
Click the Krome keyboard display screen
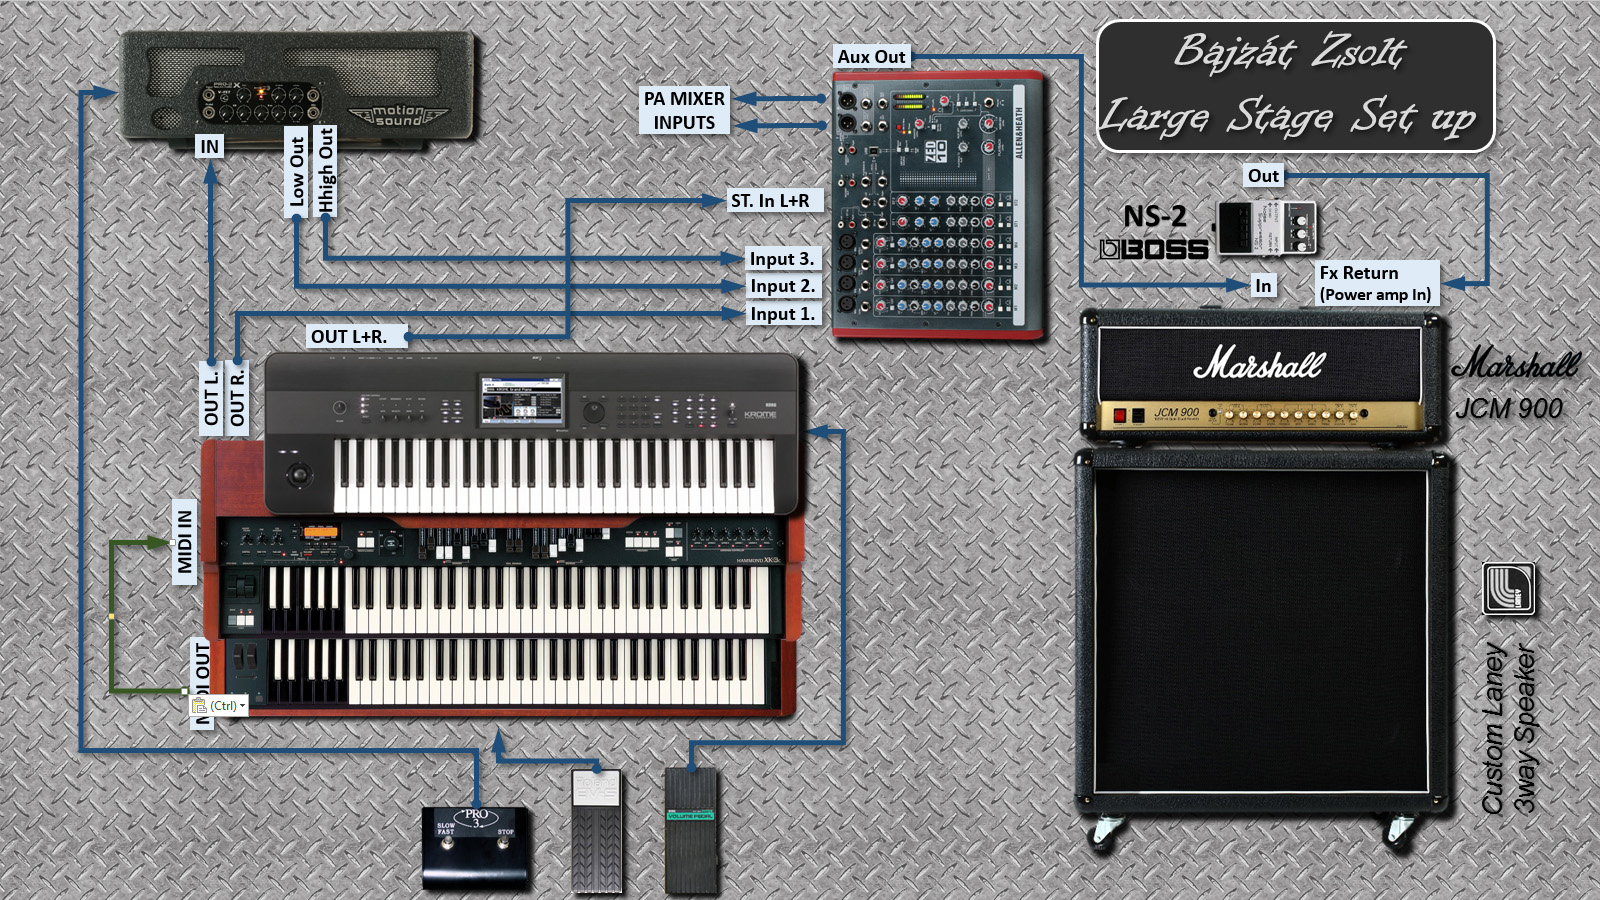522,399
